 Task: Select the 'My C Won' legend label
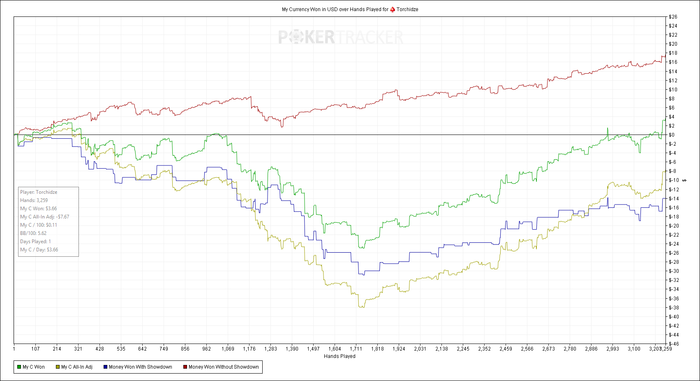(33, 367)
